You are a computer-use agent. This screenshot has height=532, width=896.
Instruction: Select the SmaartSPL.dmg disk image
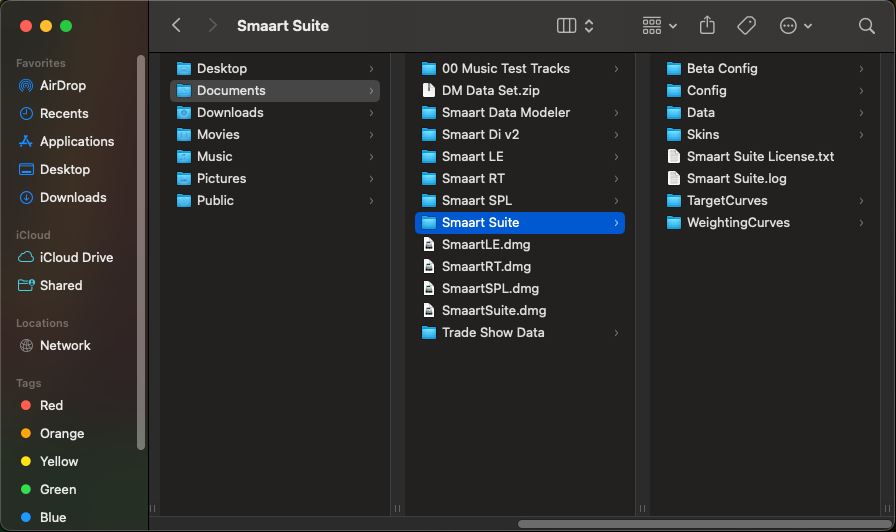tap(520, 289)
